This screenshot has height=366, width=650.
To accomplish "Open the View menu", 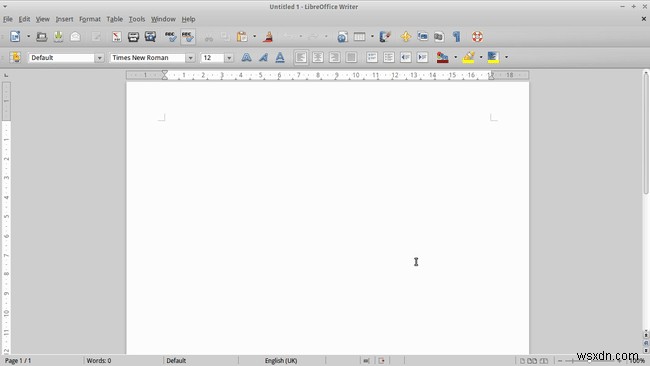I will tap(43, 19).
